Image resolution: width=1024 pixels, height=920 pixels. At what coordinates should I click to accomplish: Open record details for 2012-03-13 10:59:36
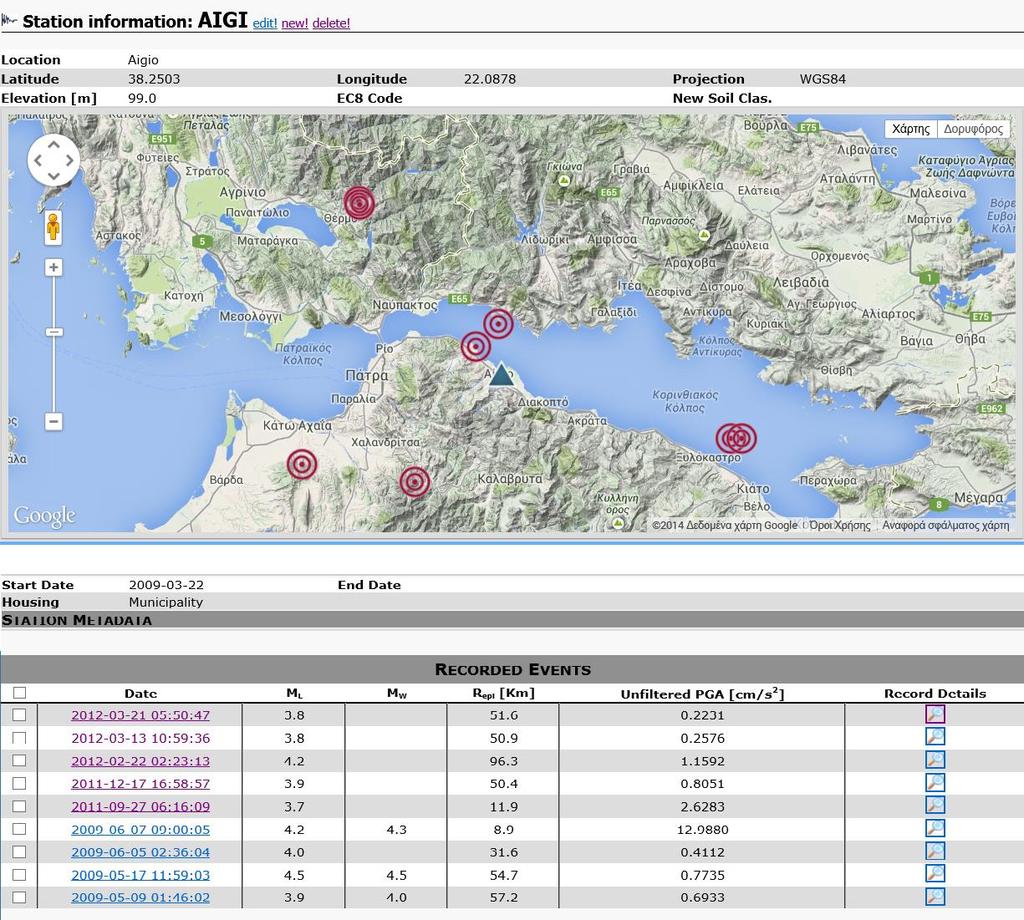(935, 737)
